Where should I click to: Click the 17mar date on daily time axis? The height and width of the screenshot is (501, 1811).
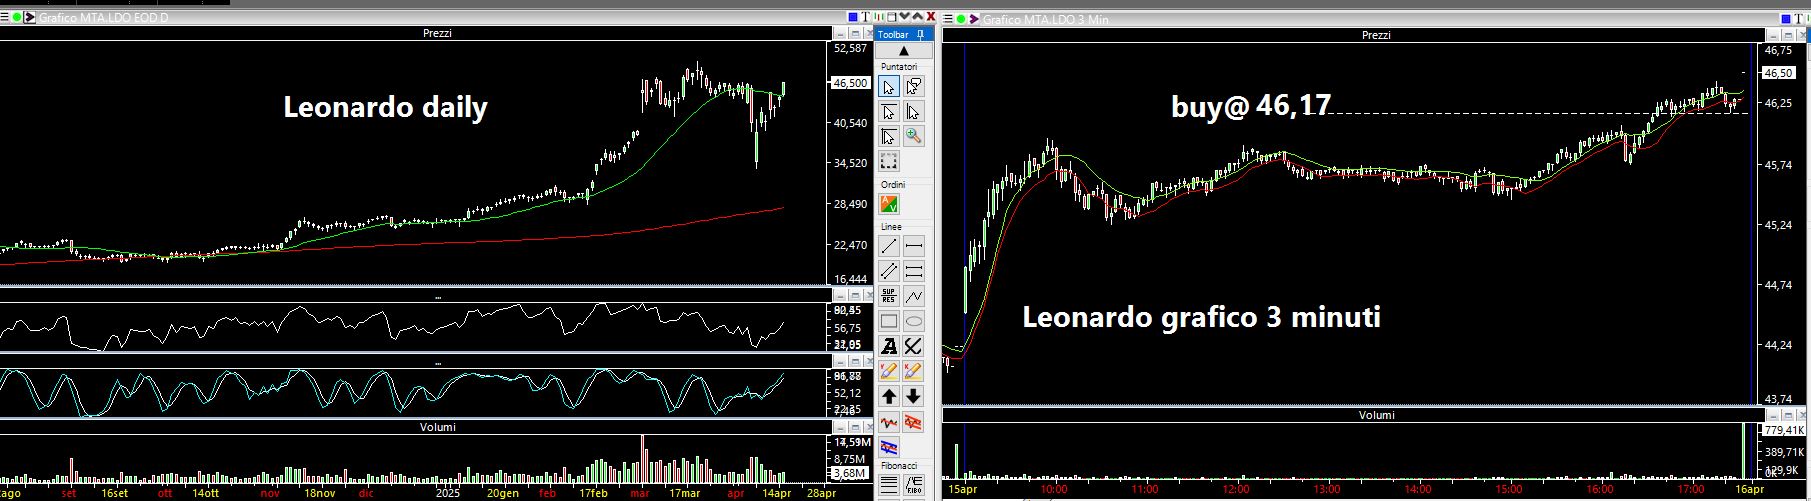click(684, 493)
